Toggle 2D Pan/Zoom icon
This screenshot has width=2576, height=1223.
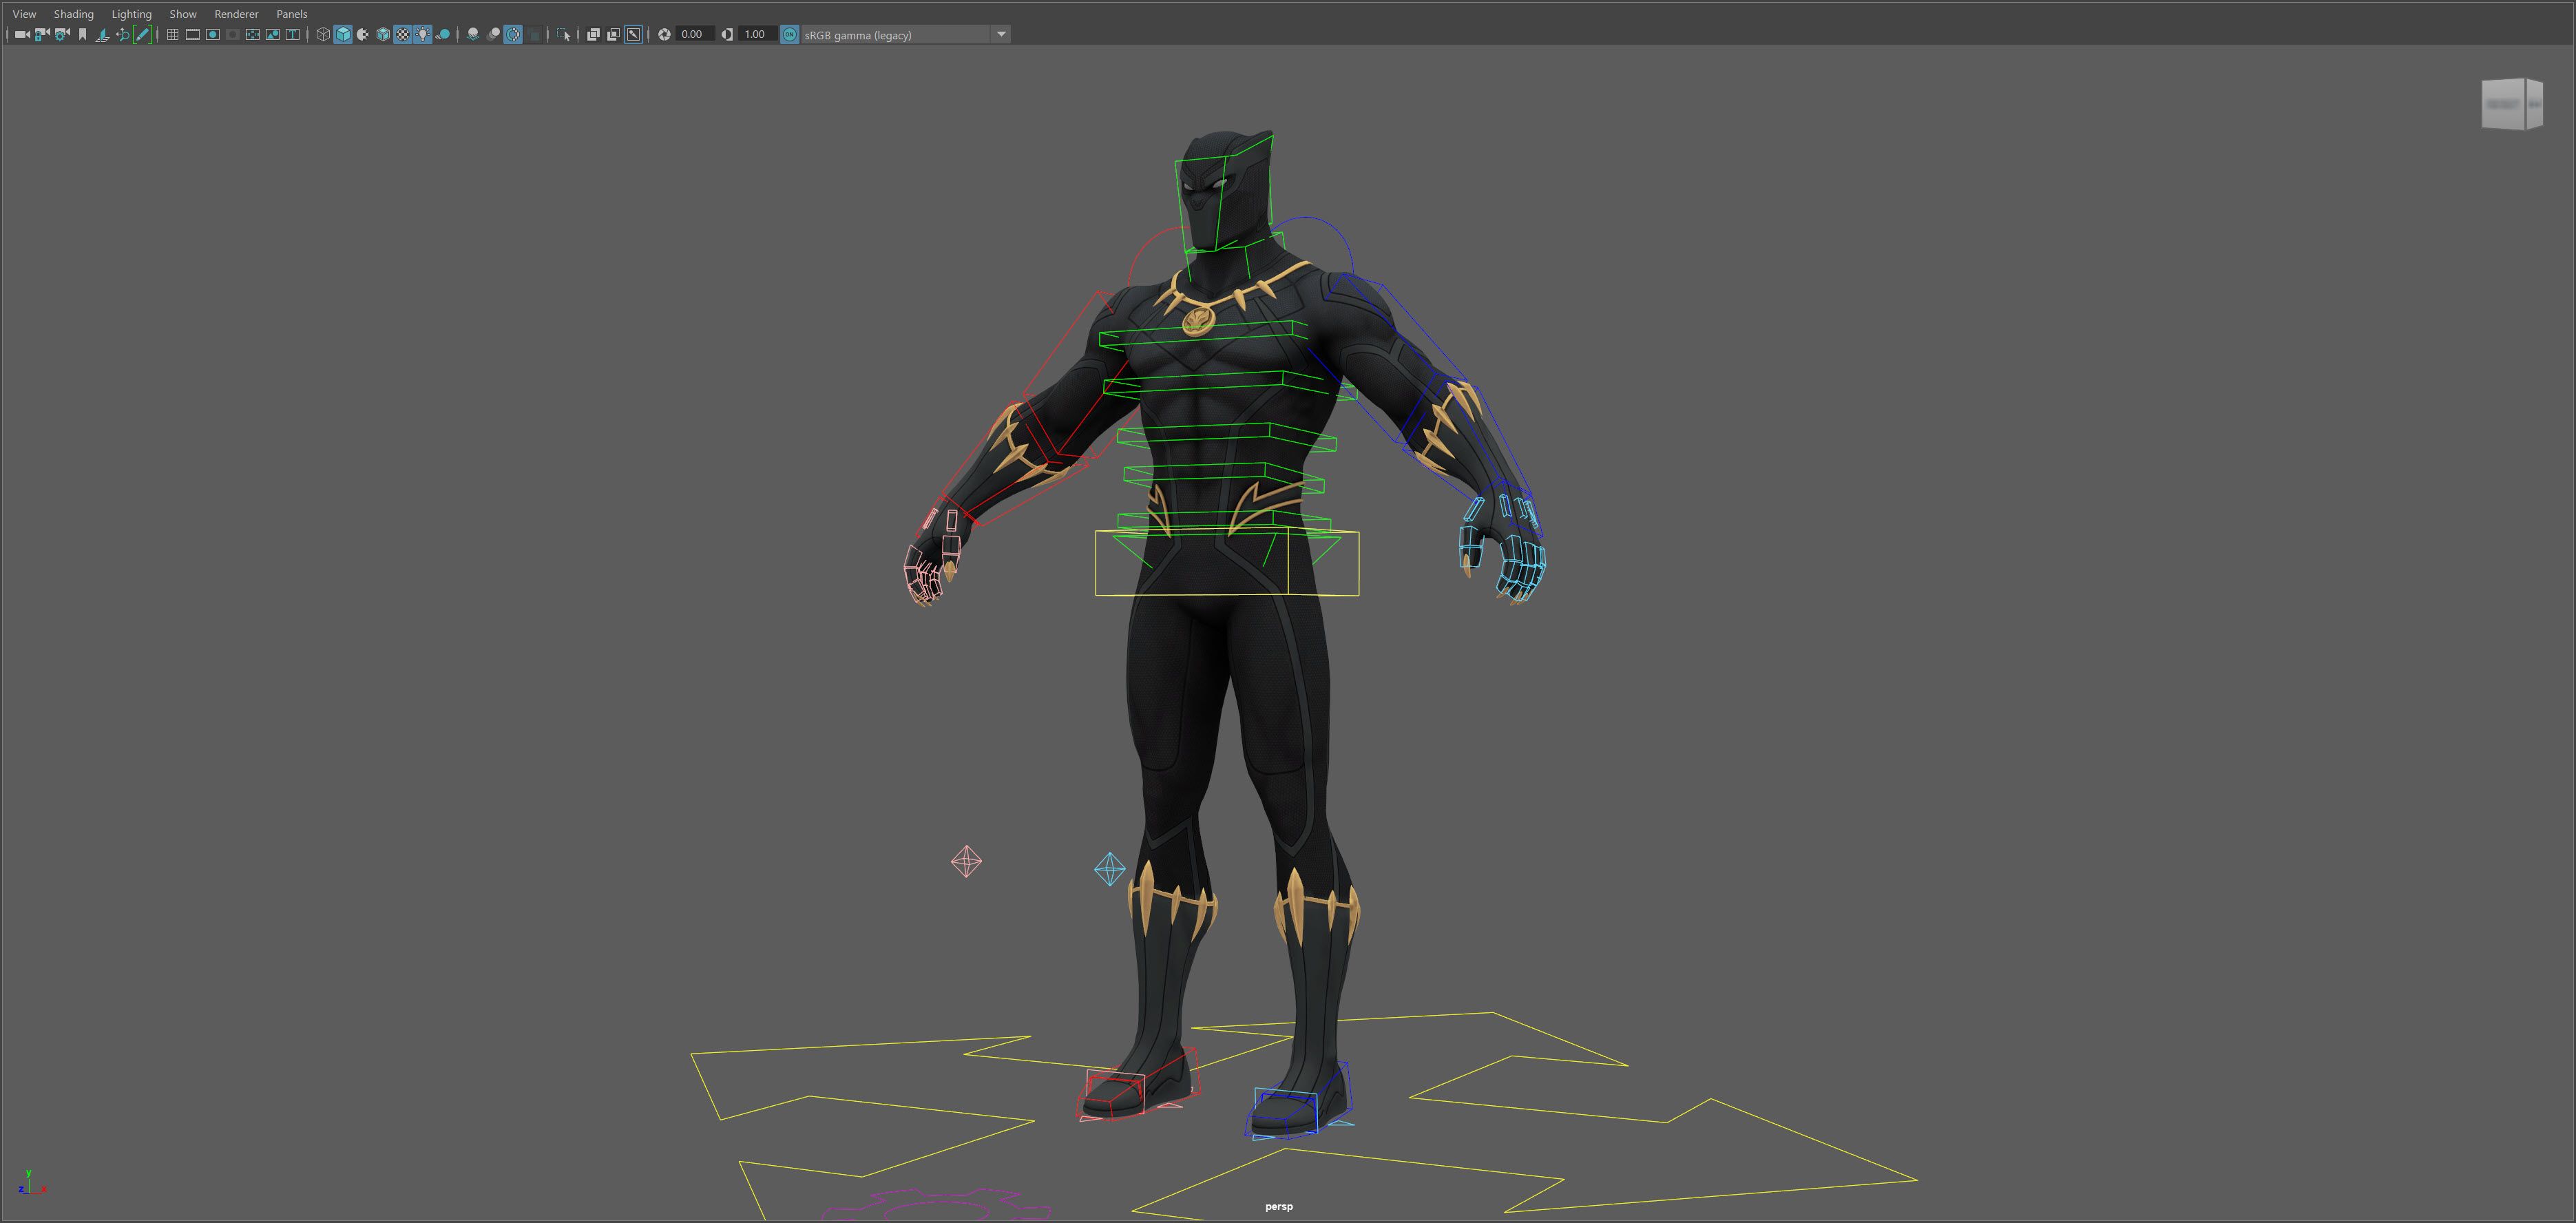click(x=122, y=34)
